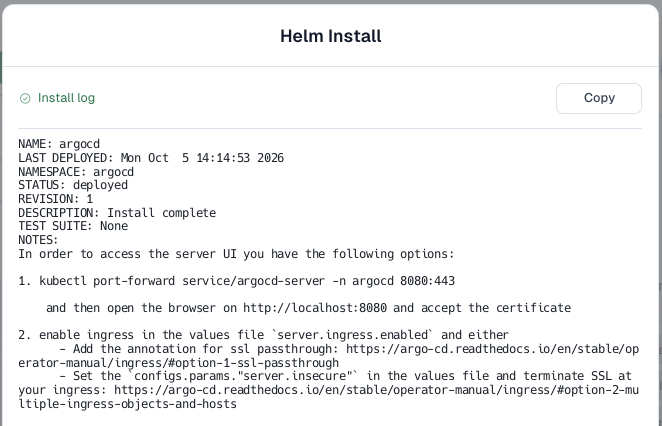Screen dimensions: 662x426
Task: Click the 'your ingress: https://argo-cd.readthedocs.io' line
Action: (328, 390)
